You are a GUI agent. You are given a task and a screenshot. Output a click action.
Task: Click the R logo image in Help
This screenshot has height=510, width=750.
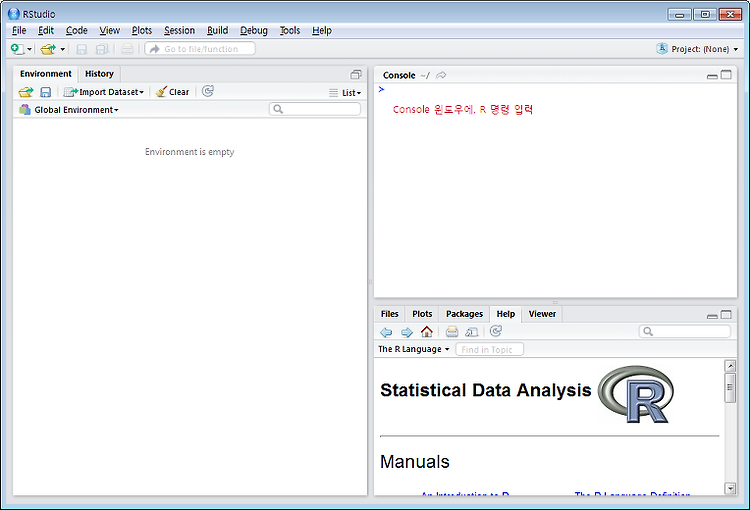pos(636,394)
